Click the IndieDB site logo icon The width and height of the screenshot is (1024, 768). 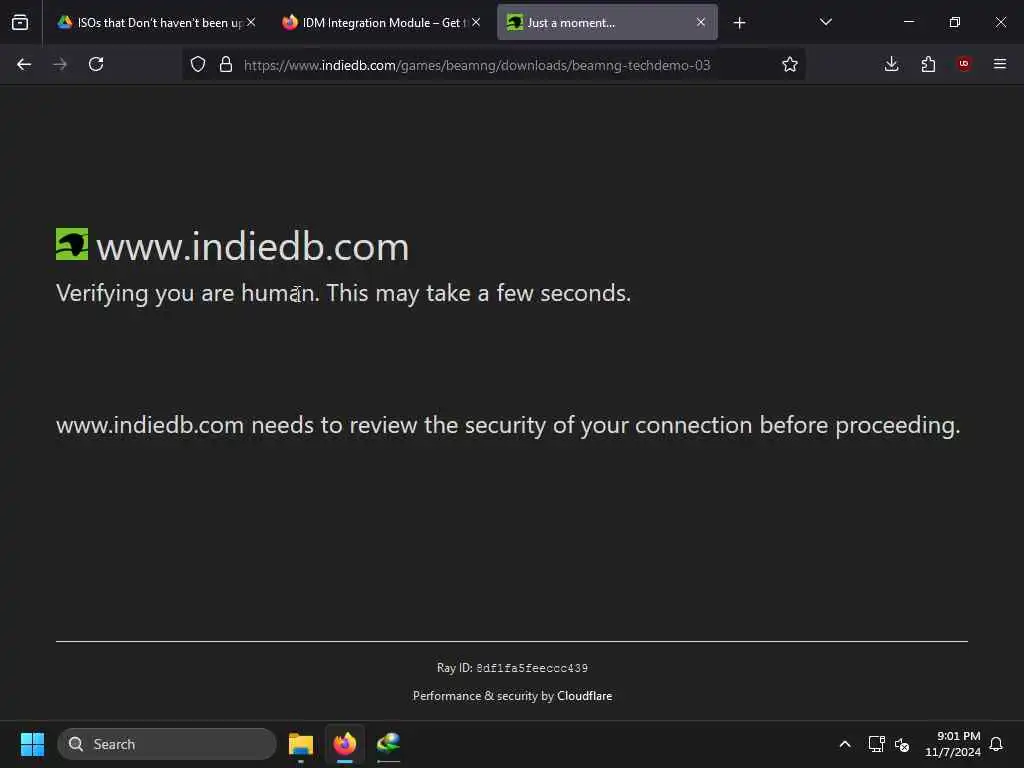(72, 244)
